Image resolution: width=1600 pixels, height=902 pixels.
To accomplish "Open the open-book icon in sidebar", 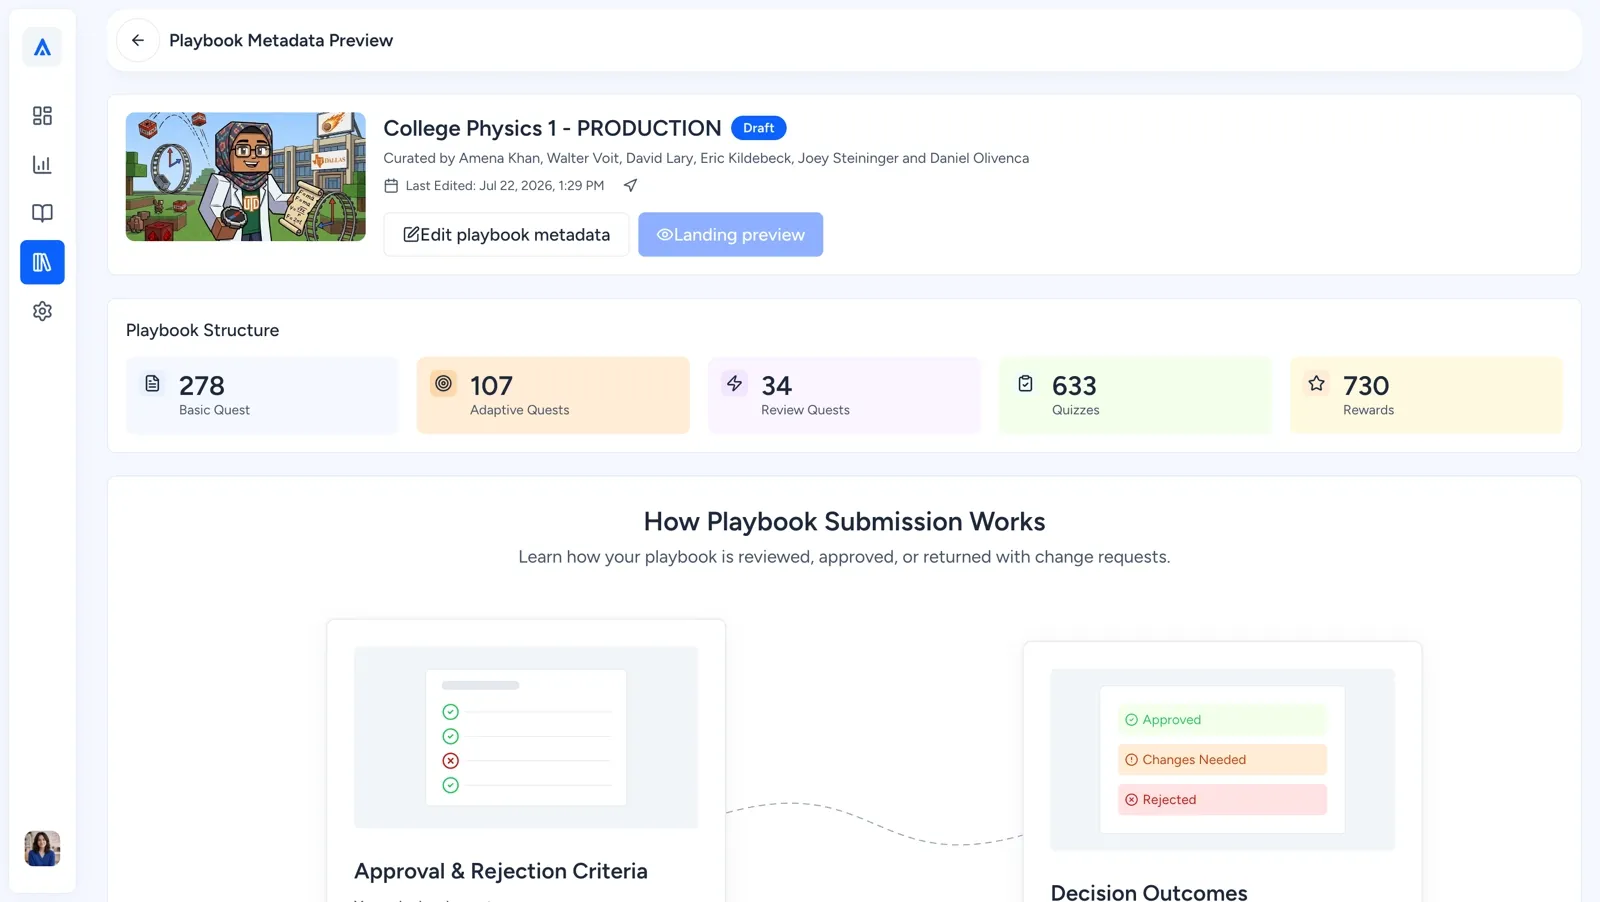I will 42,213.
